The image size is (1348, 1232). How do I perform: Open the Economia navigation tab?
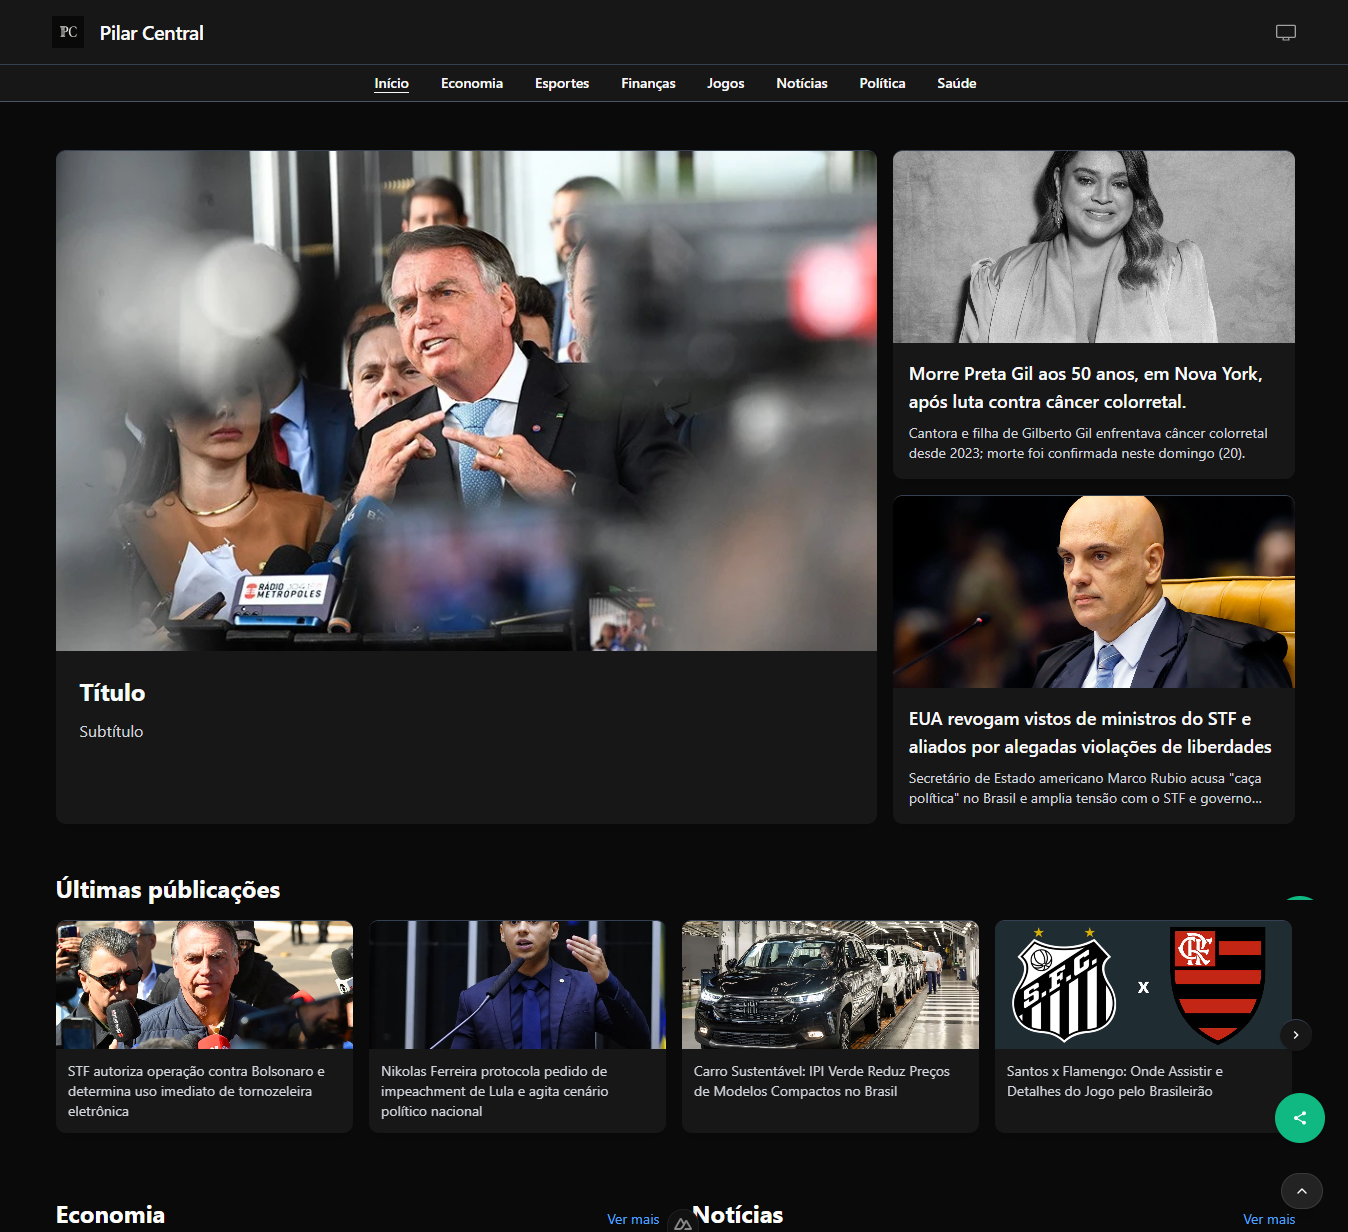click(471, 83)
